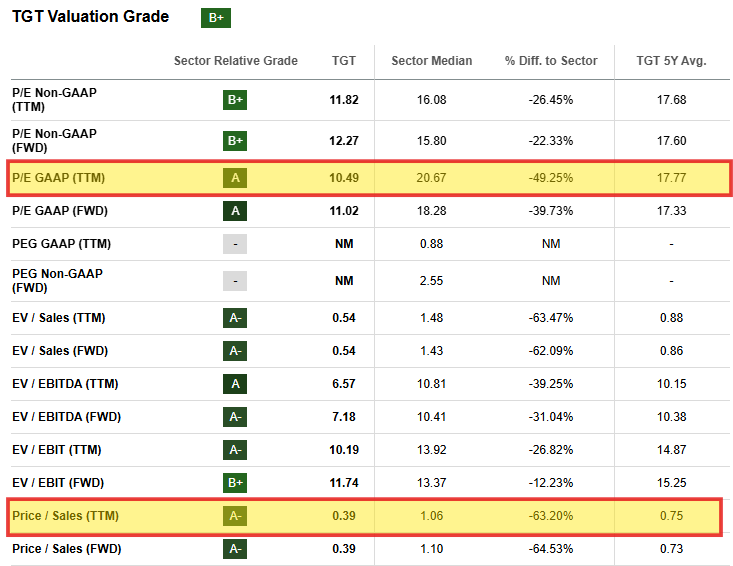The height and width of the screenshot is (566, 733).
Task: Select the Price / Sales (TTM) row label
Action: point(65,516)
